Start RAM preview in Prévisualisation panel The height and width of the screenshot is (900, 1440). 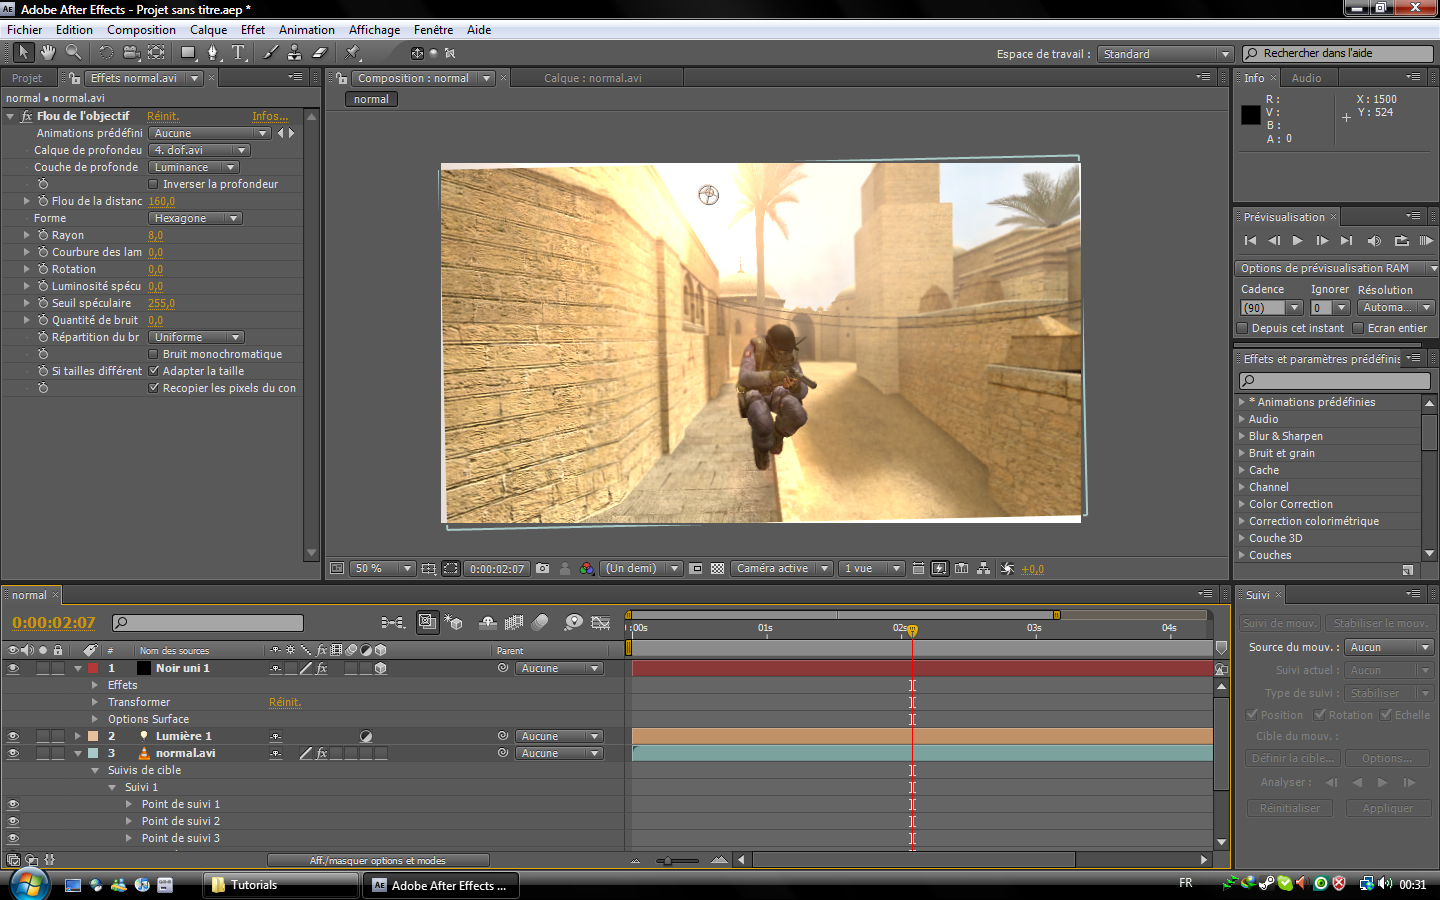pos(1426,240)
